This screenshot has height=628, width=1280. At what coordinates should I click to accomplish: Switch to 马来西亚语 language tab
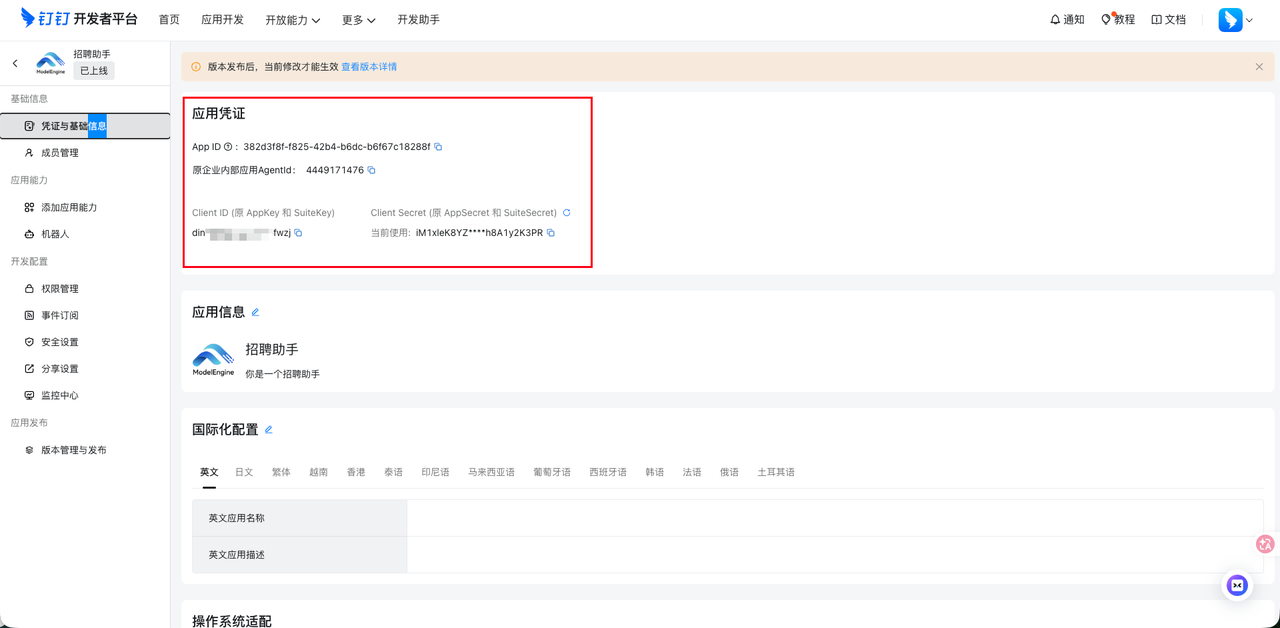pos(491,472)
